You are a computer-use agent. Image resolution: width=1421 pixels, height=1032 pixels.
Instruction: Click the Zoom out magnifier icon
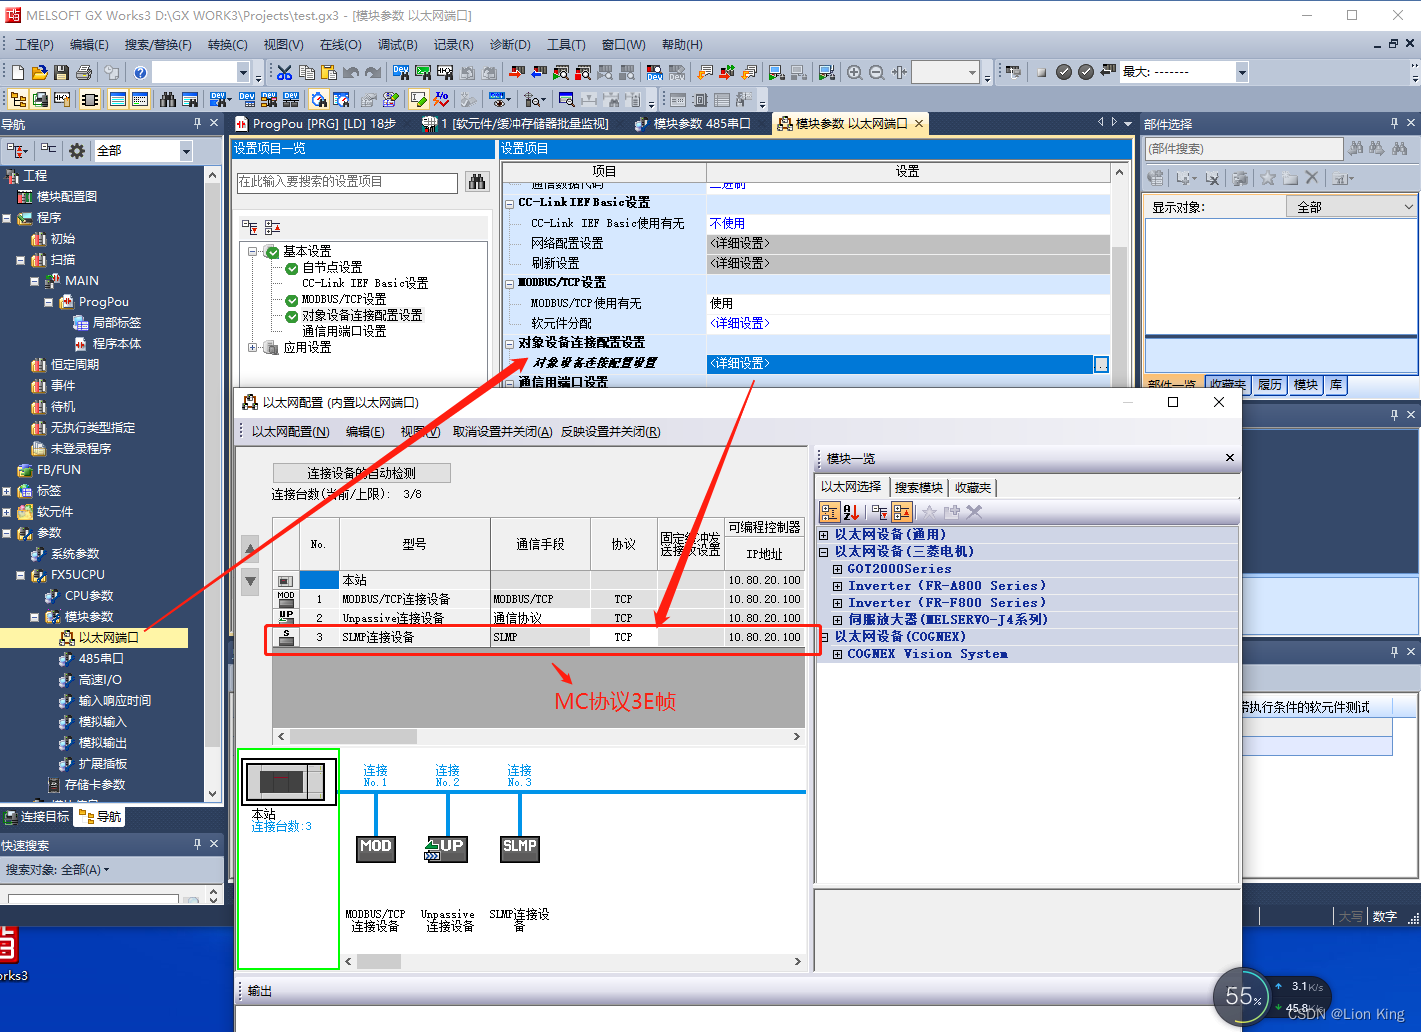[x=877, y=72]
